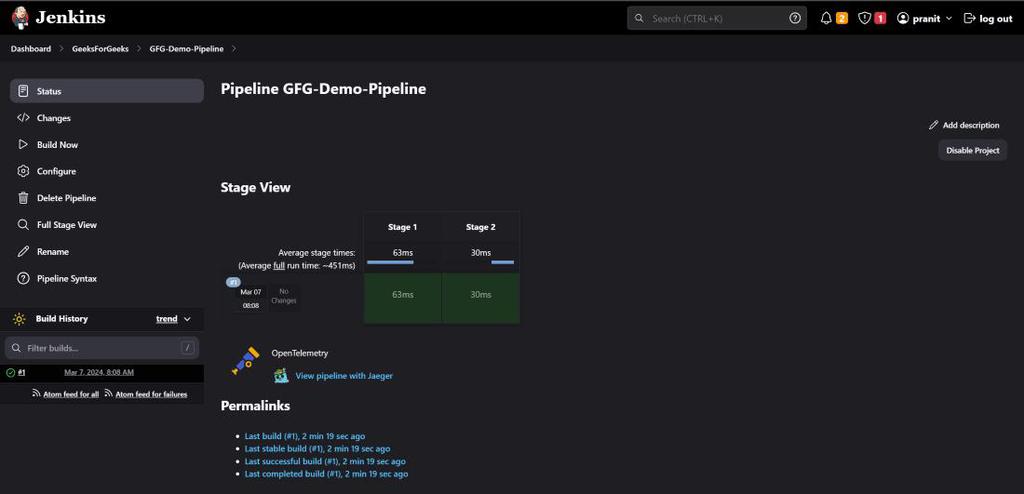This screenshot has width=1024, height=494.
Task: Open Last build (#1) permalink
Action: point(305,436)
